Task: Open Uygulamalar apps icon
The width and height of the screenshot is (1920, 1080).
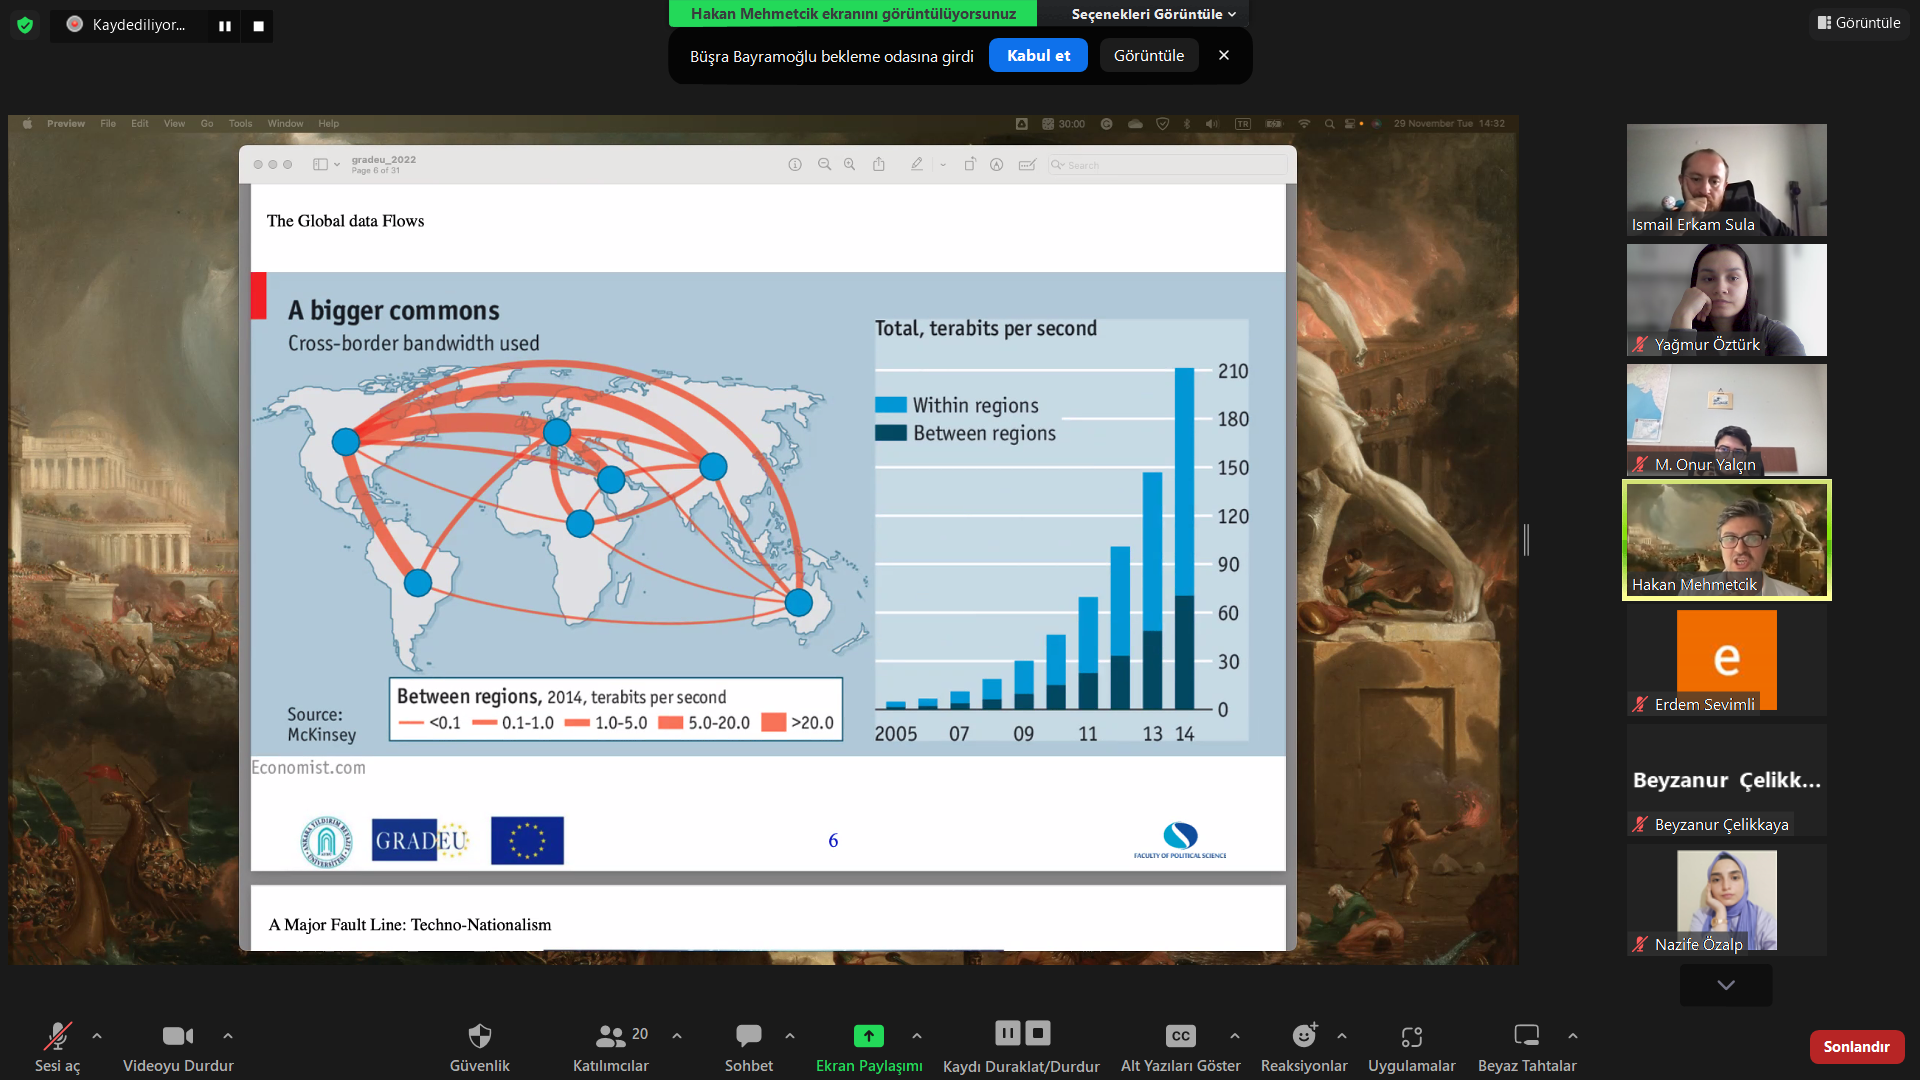Action: [1411, 1036]
